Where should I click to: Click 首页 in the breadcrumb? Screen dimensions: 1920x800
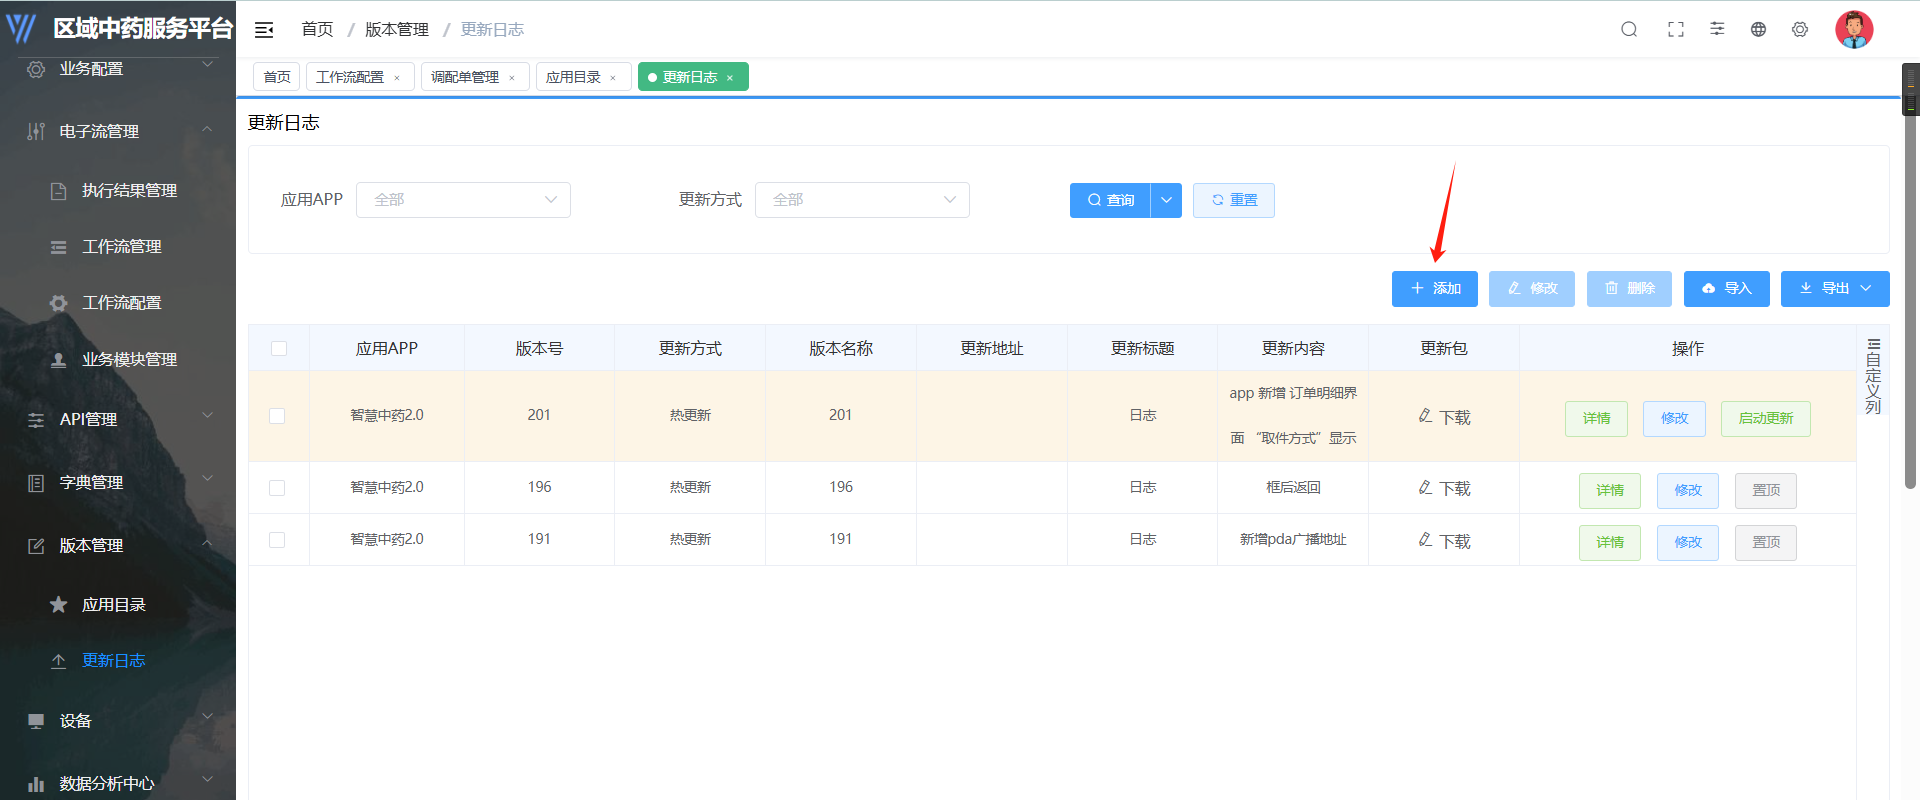pyautogui.click(x=317, y=30)
